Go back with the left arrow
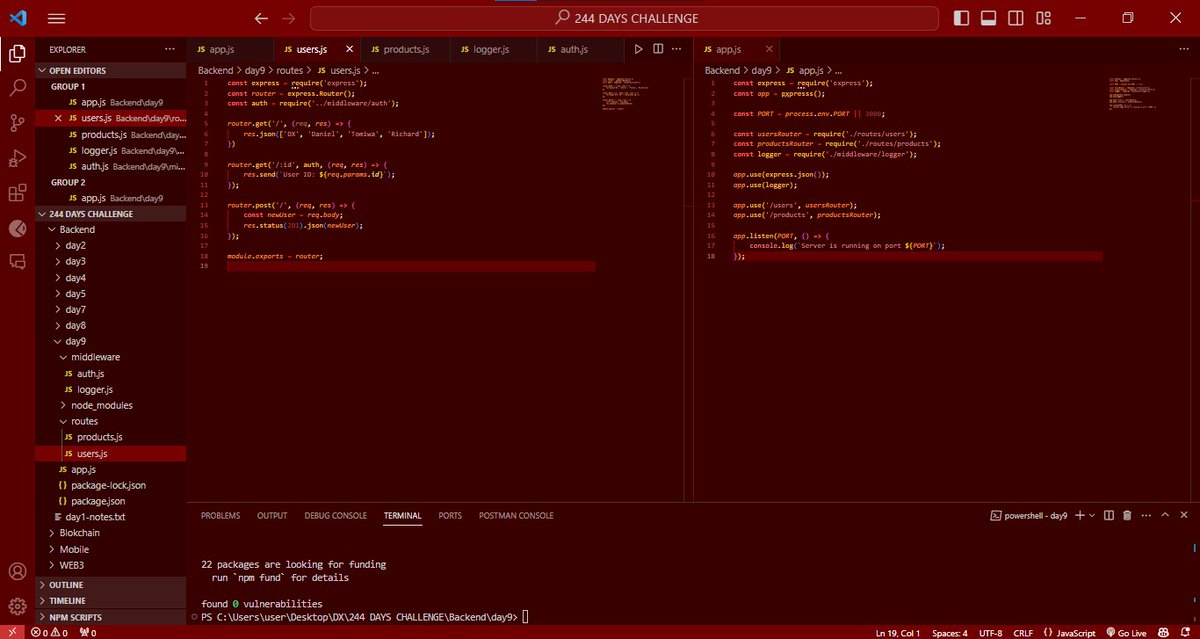This screenshot has height=639, width=1200. coord(262,18)
